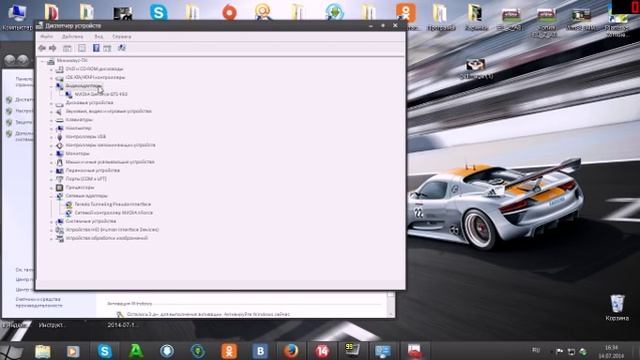Toggle the console tree toolbar icon

[67, 48]
